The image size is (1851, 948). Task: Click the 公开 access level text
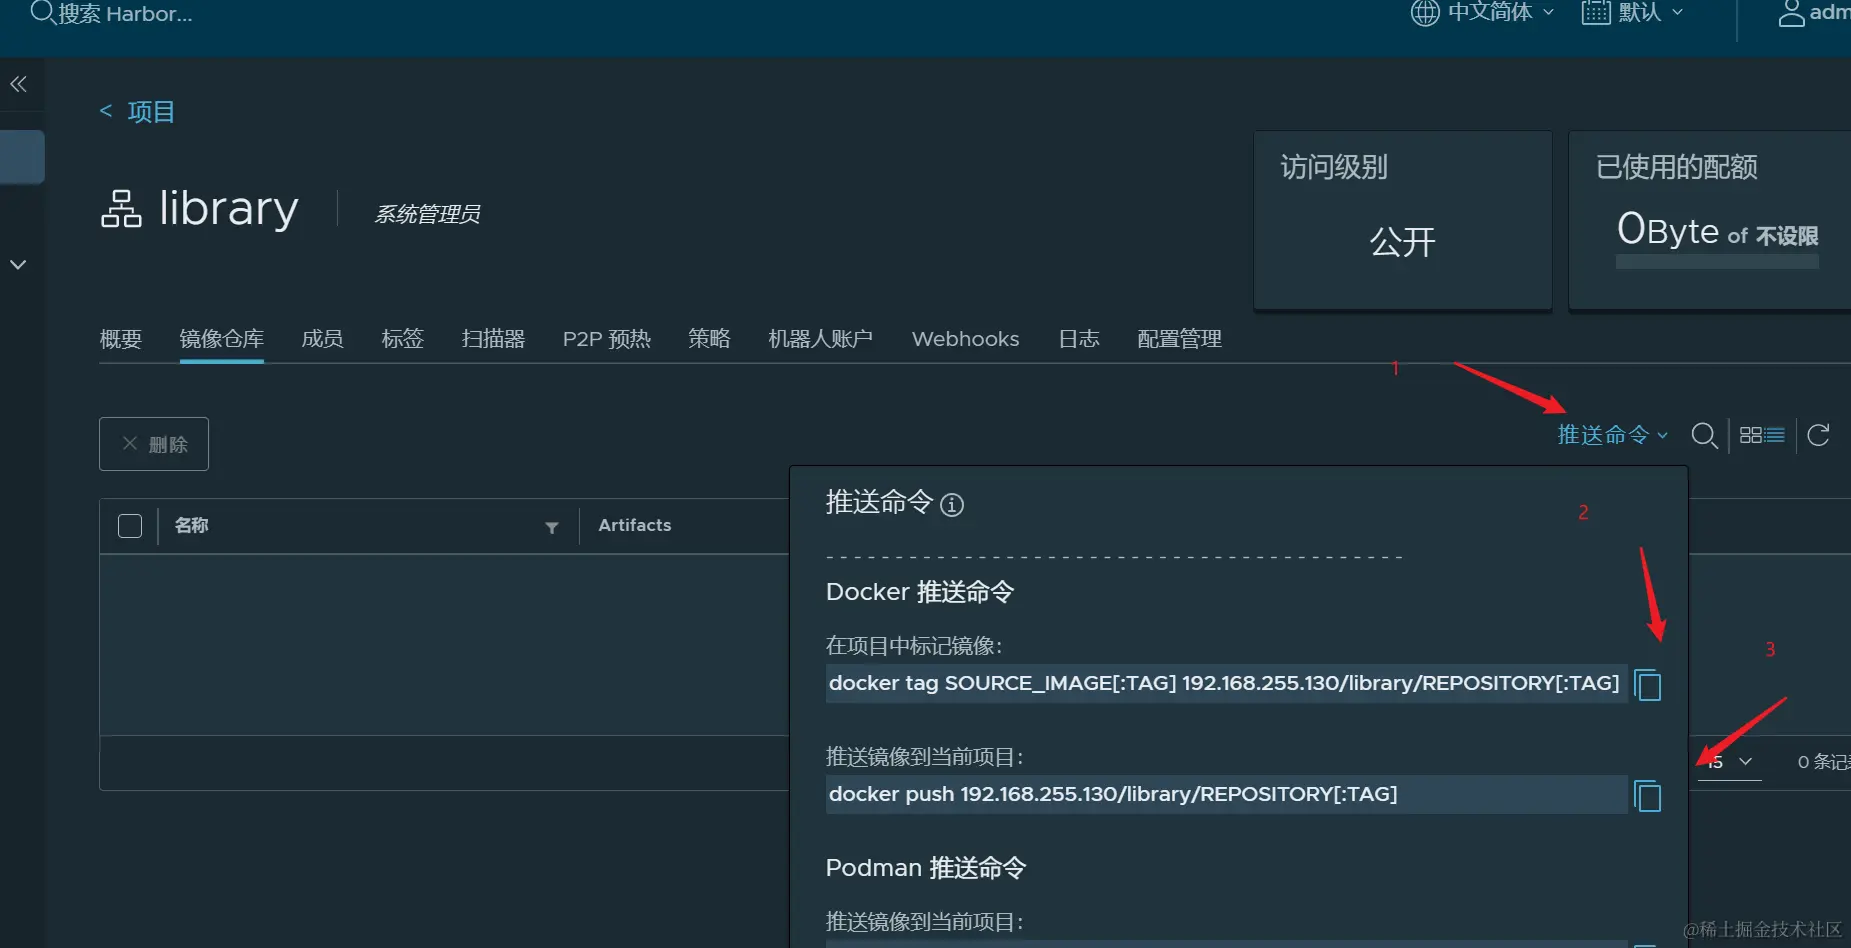pyautogui.click(x=1403, y=242)
